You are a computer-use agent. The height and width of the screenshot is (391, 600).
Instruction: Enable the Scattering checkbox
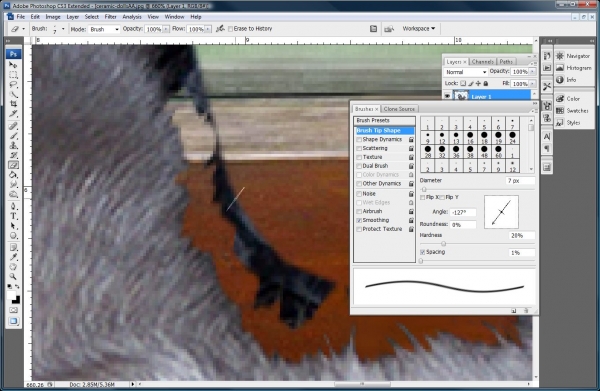pos(359,148)
